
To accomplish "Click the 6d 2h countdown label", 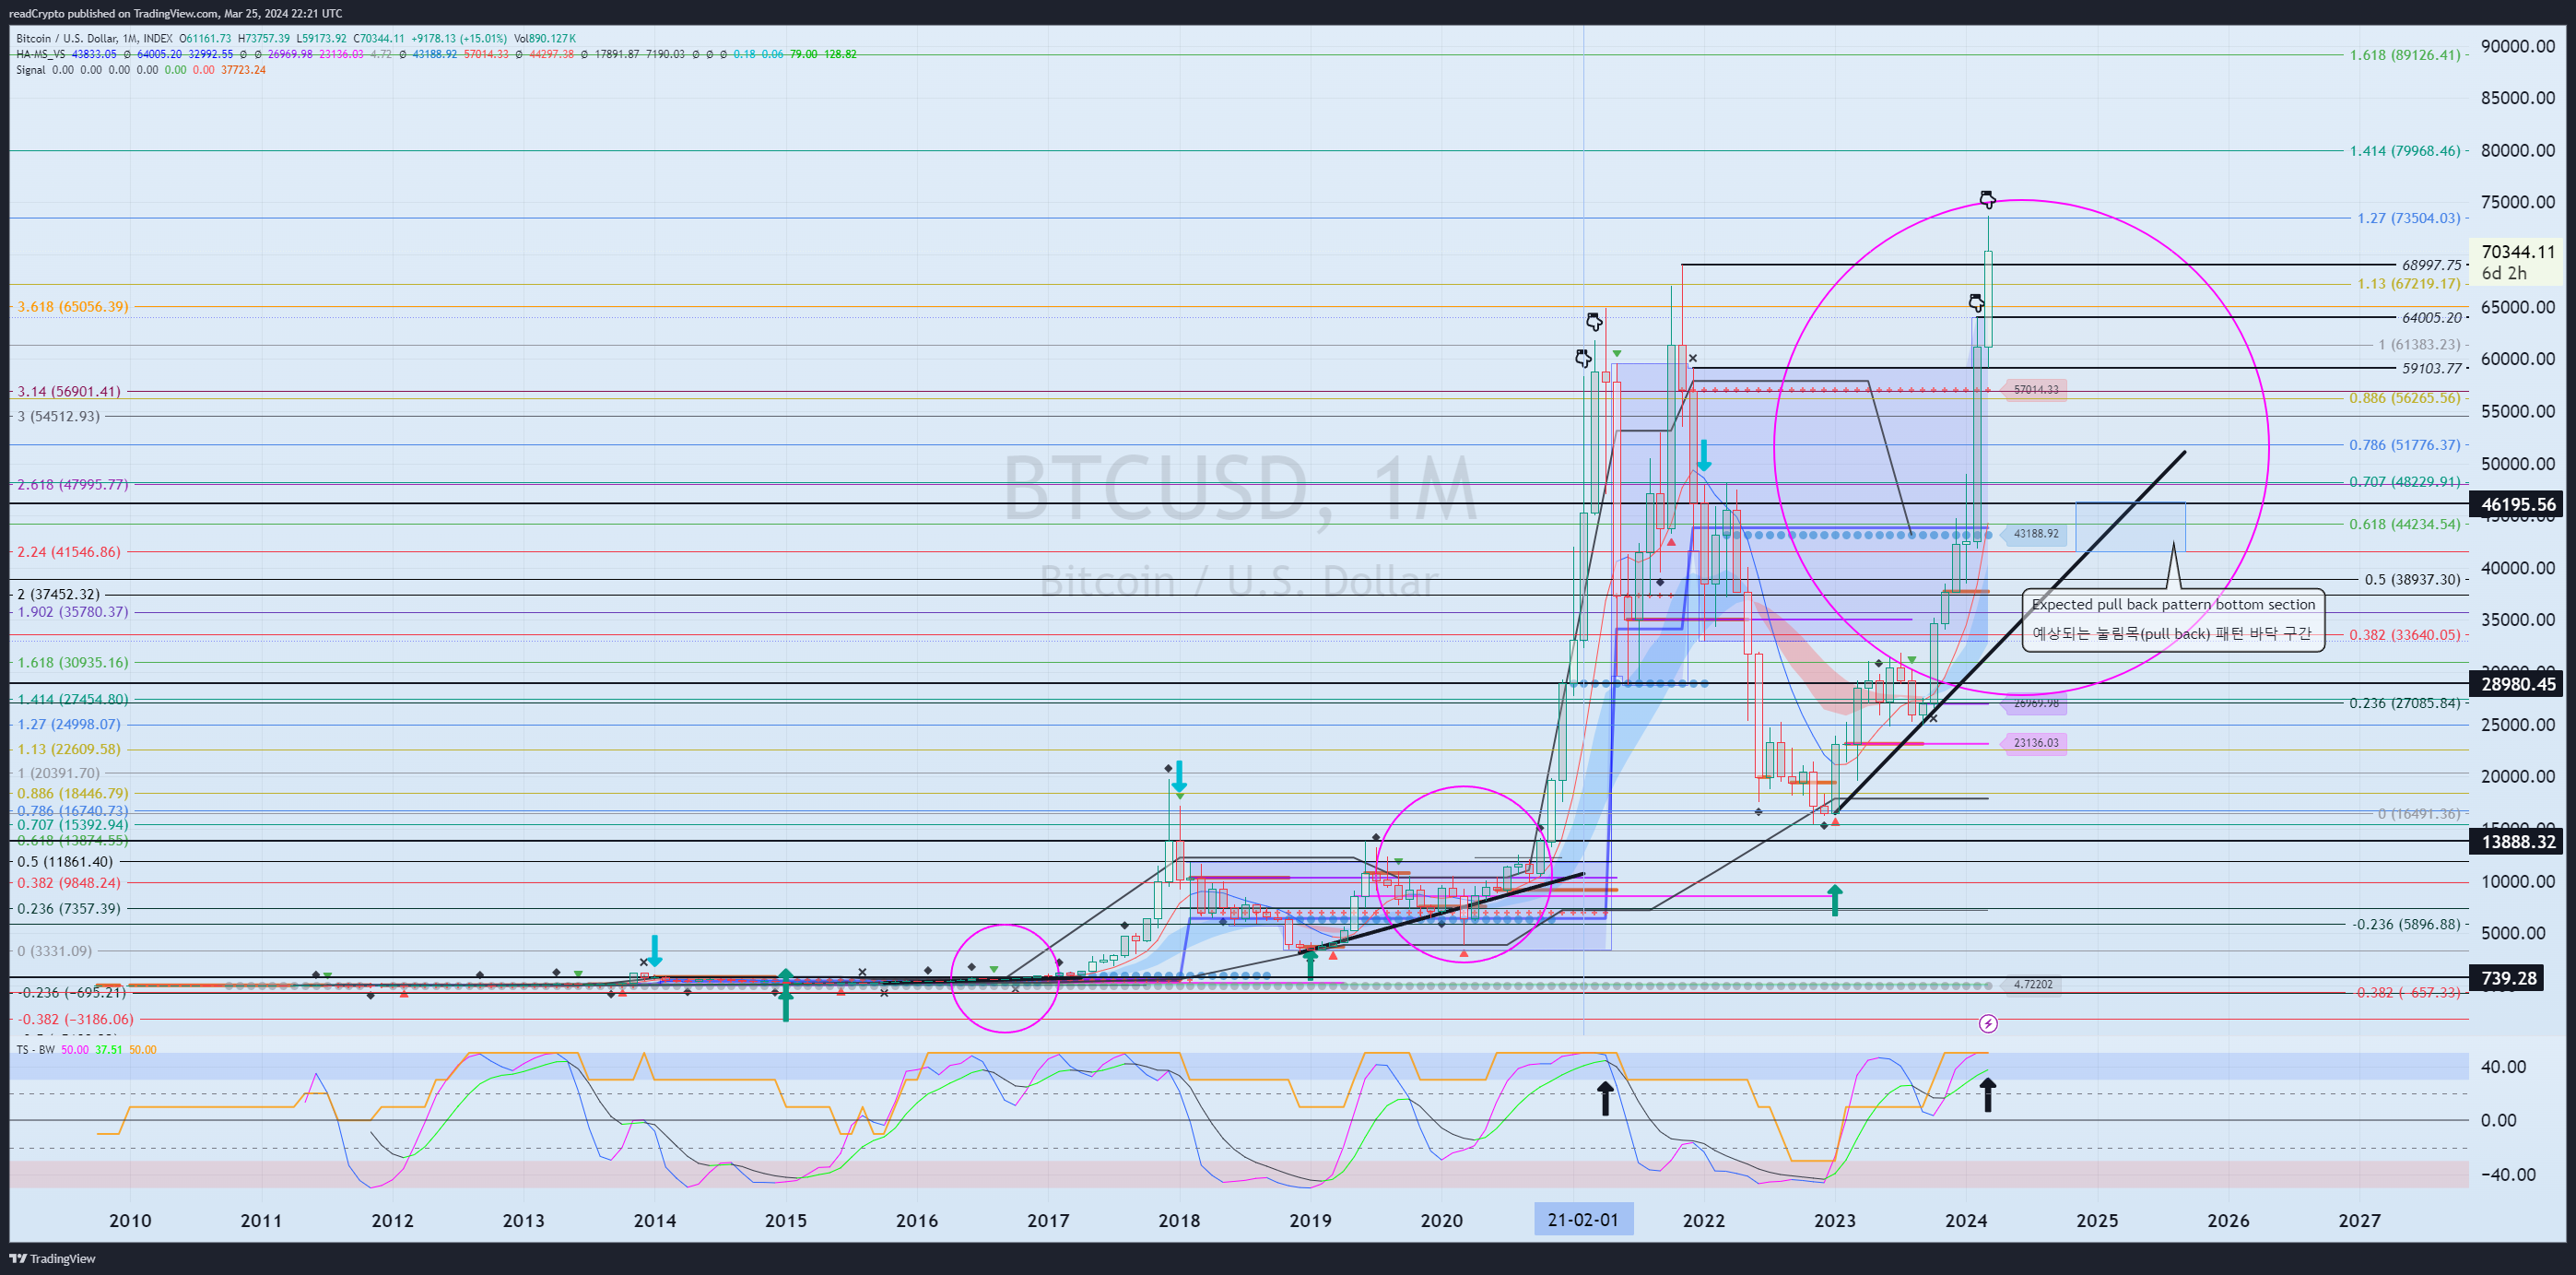I will tap(2504, 273).
